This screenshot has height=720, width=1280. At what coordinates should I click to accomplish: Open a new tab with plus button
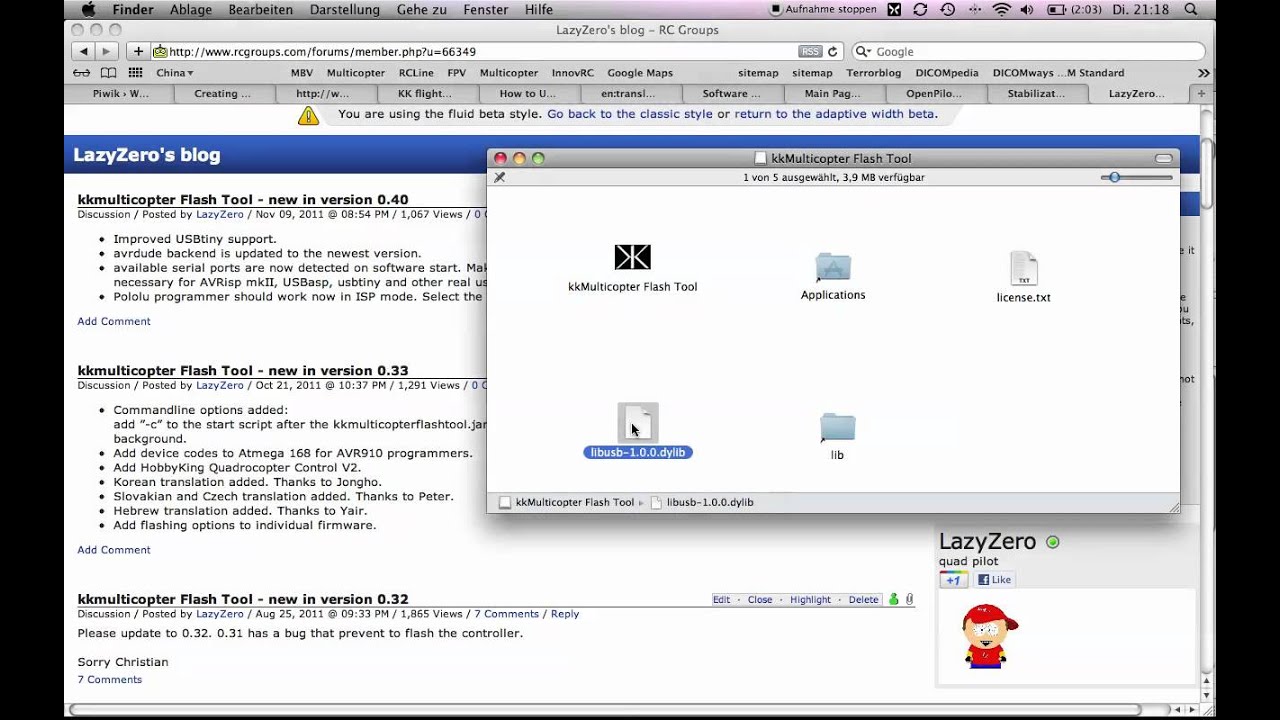click(1201, 93)
